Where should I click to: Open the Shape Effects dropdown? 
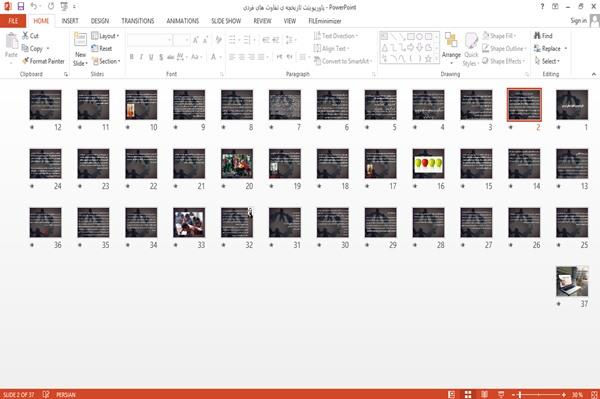503,61
